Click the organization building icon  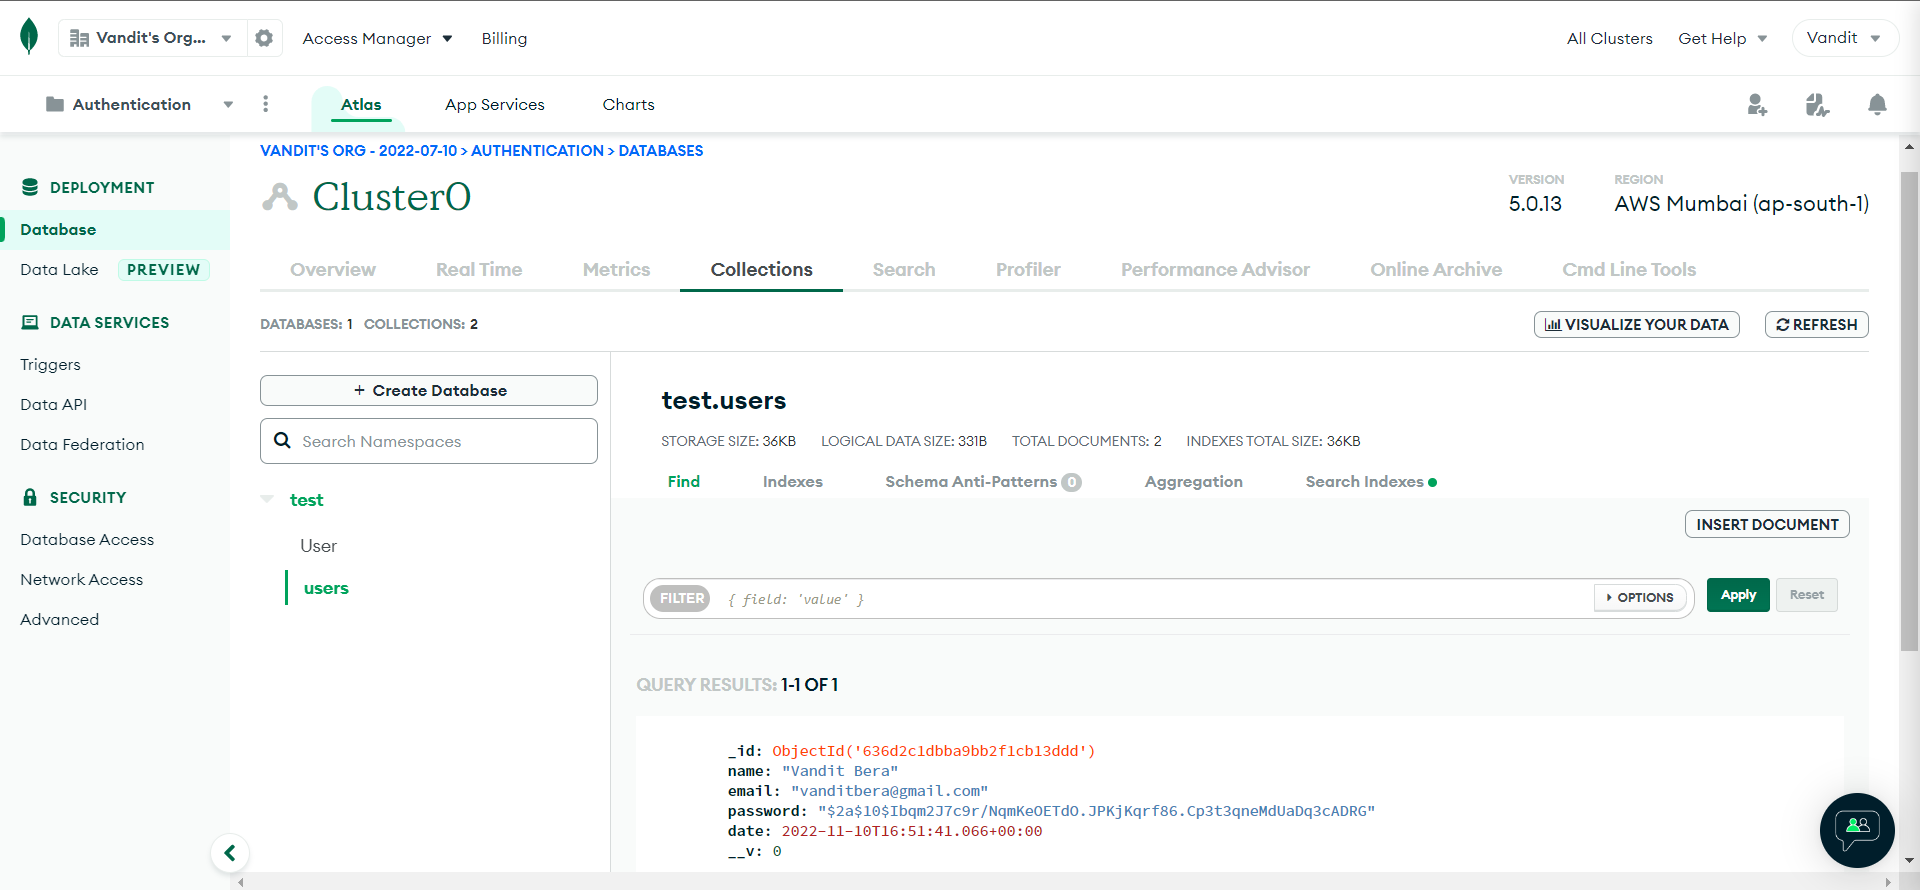click(x=79, y=38)
